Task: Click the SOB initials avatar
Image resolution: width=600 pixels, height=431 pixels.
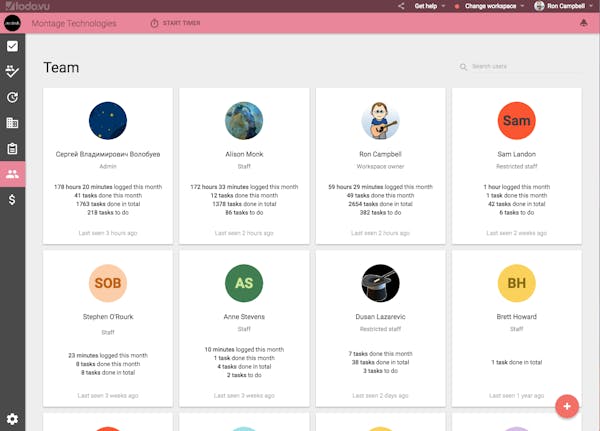Action: (108, 283)
